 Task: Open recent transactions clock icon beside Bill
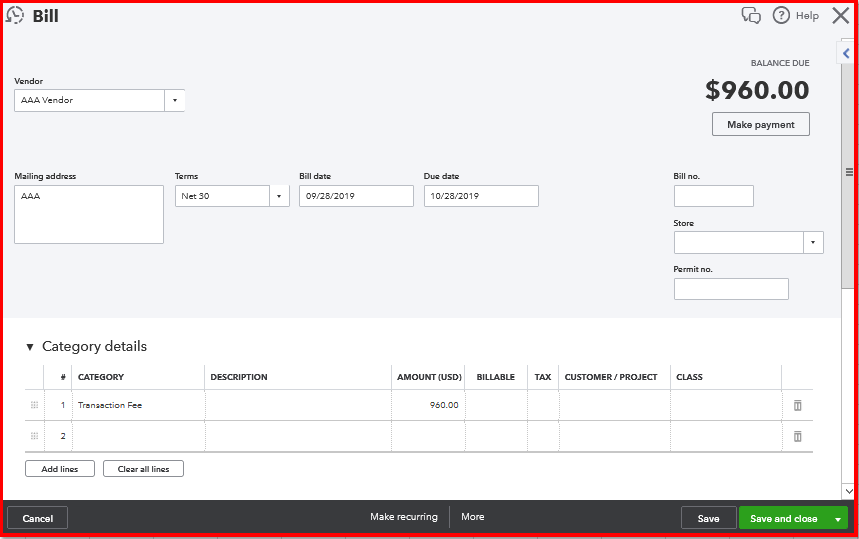click(x=15, y=15)
